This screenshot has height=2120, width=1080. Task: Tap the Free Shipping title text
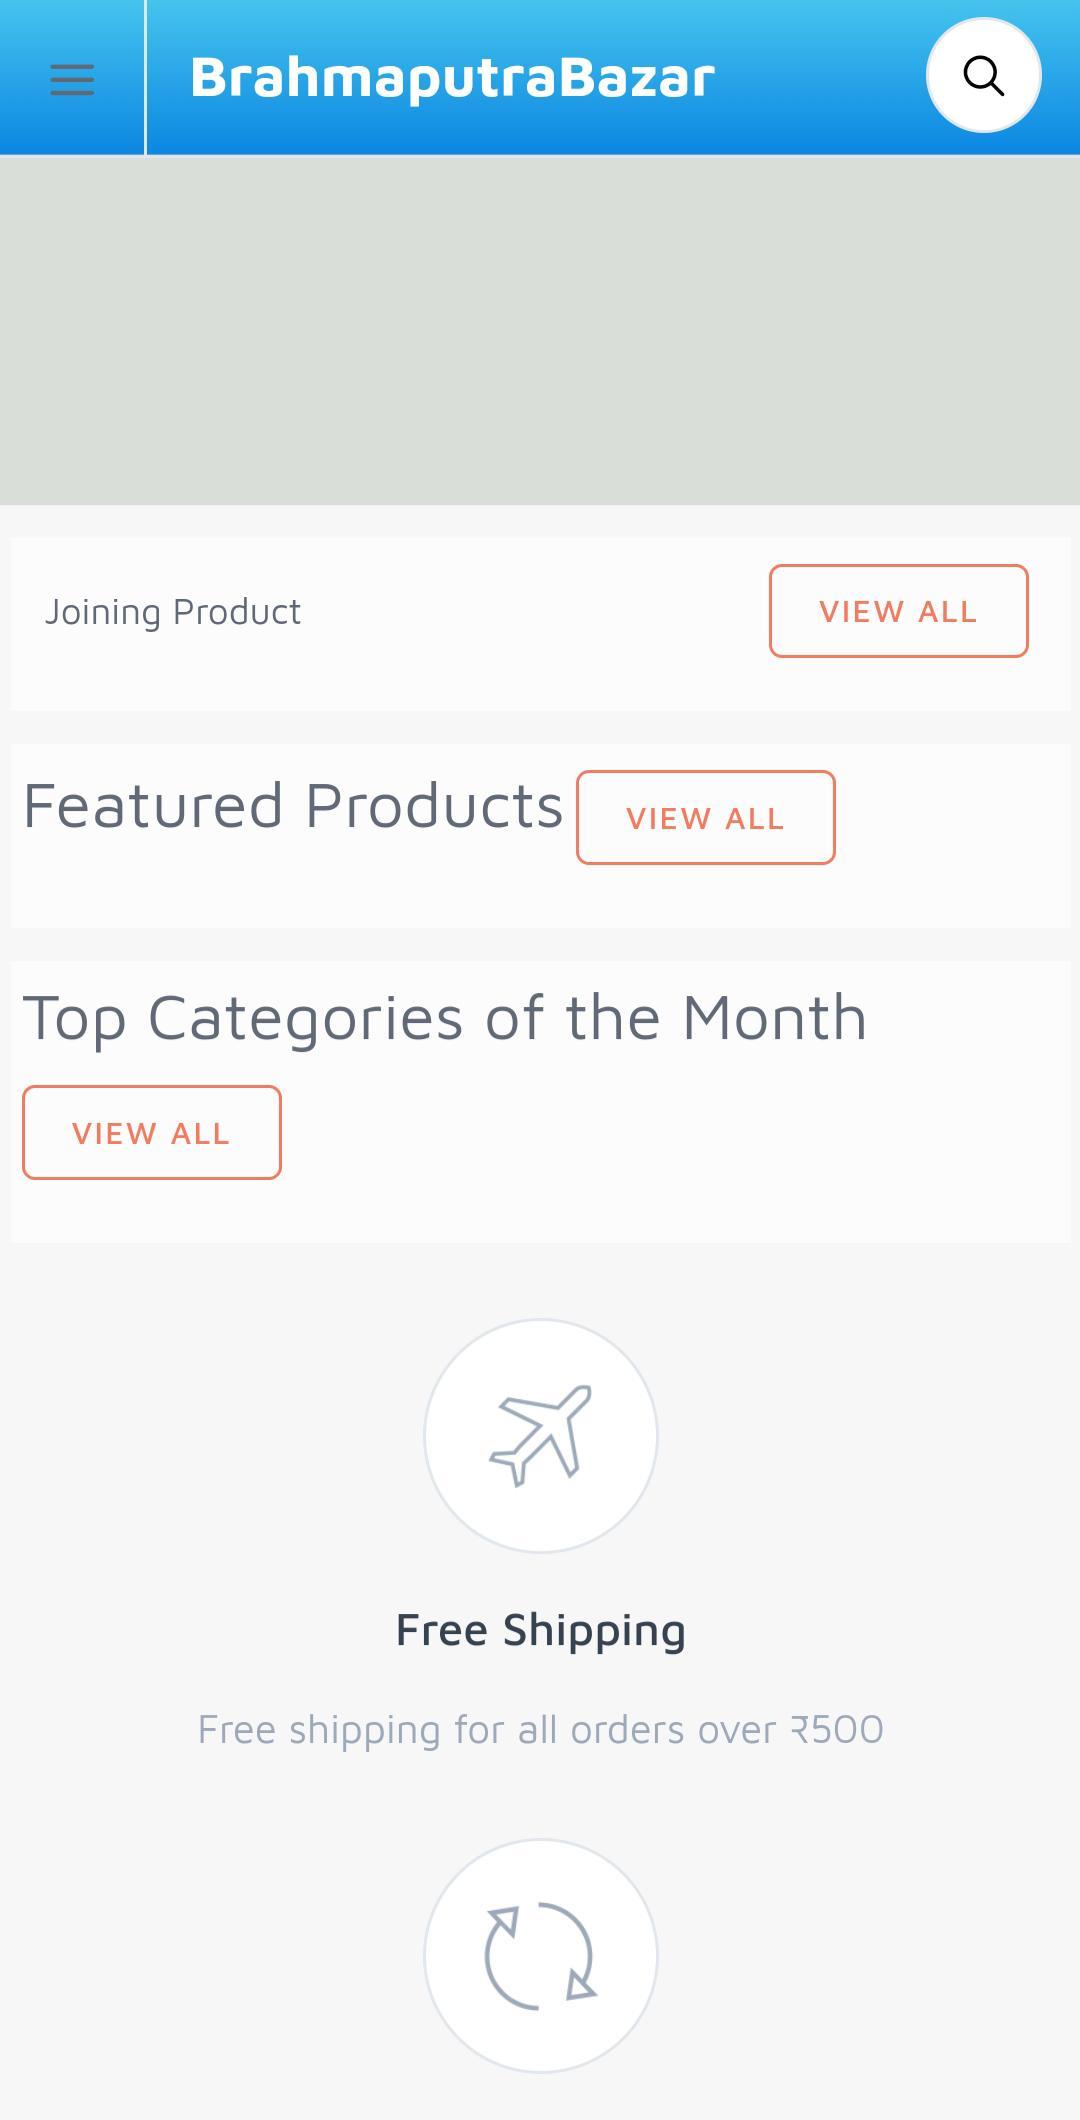pyautogui.click(x=540, y=1630)
